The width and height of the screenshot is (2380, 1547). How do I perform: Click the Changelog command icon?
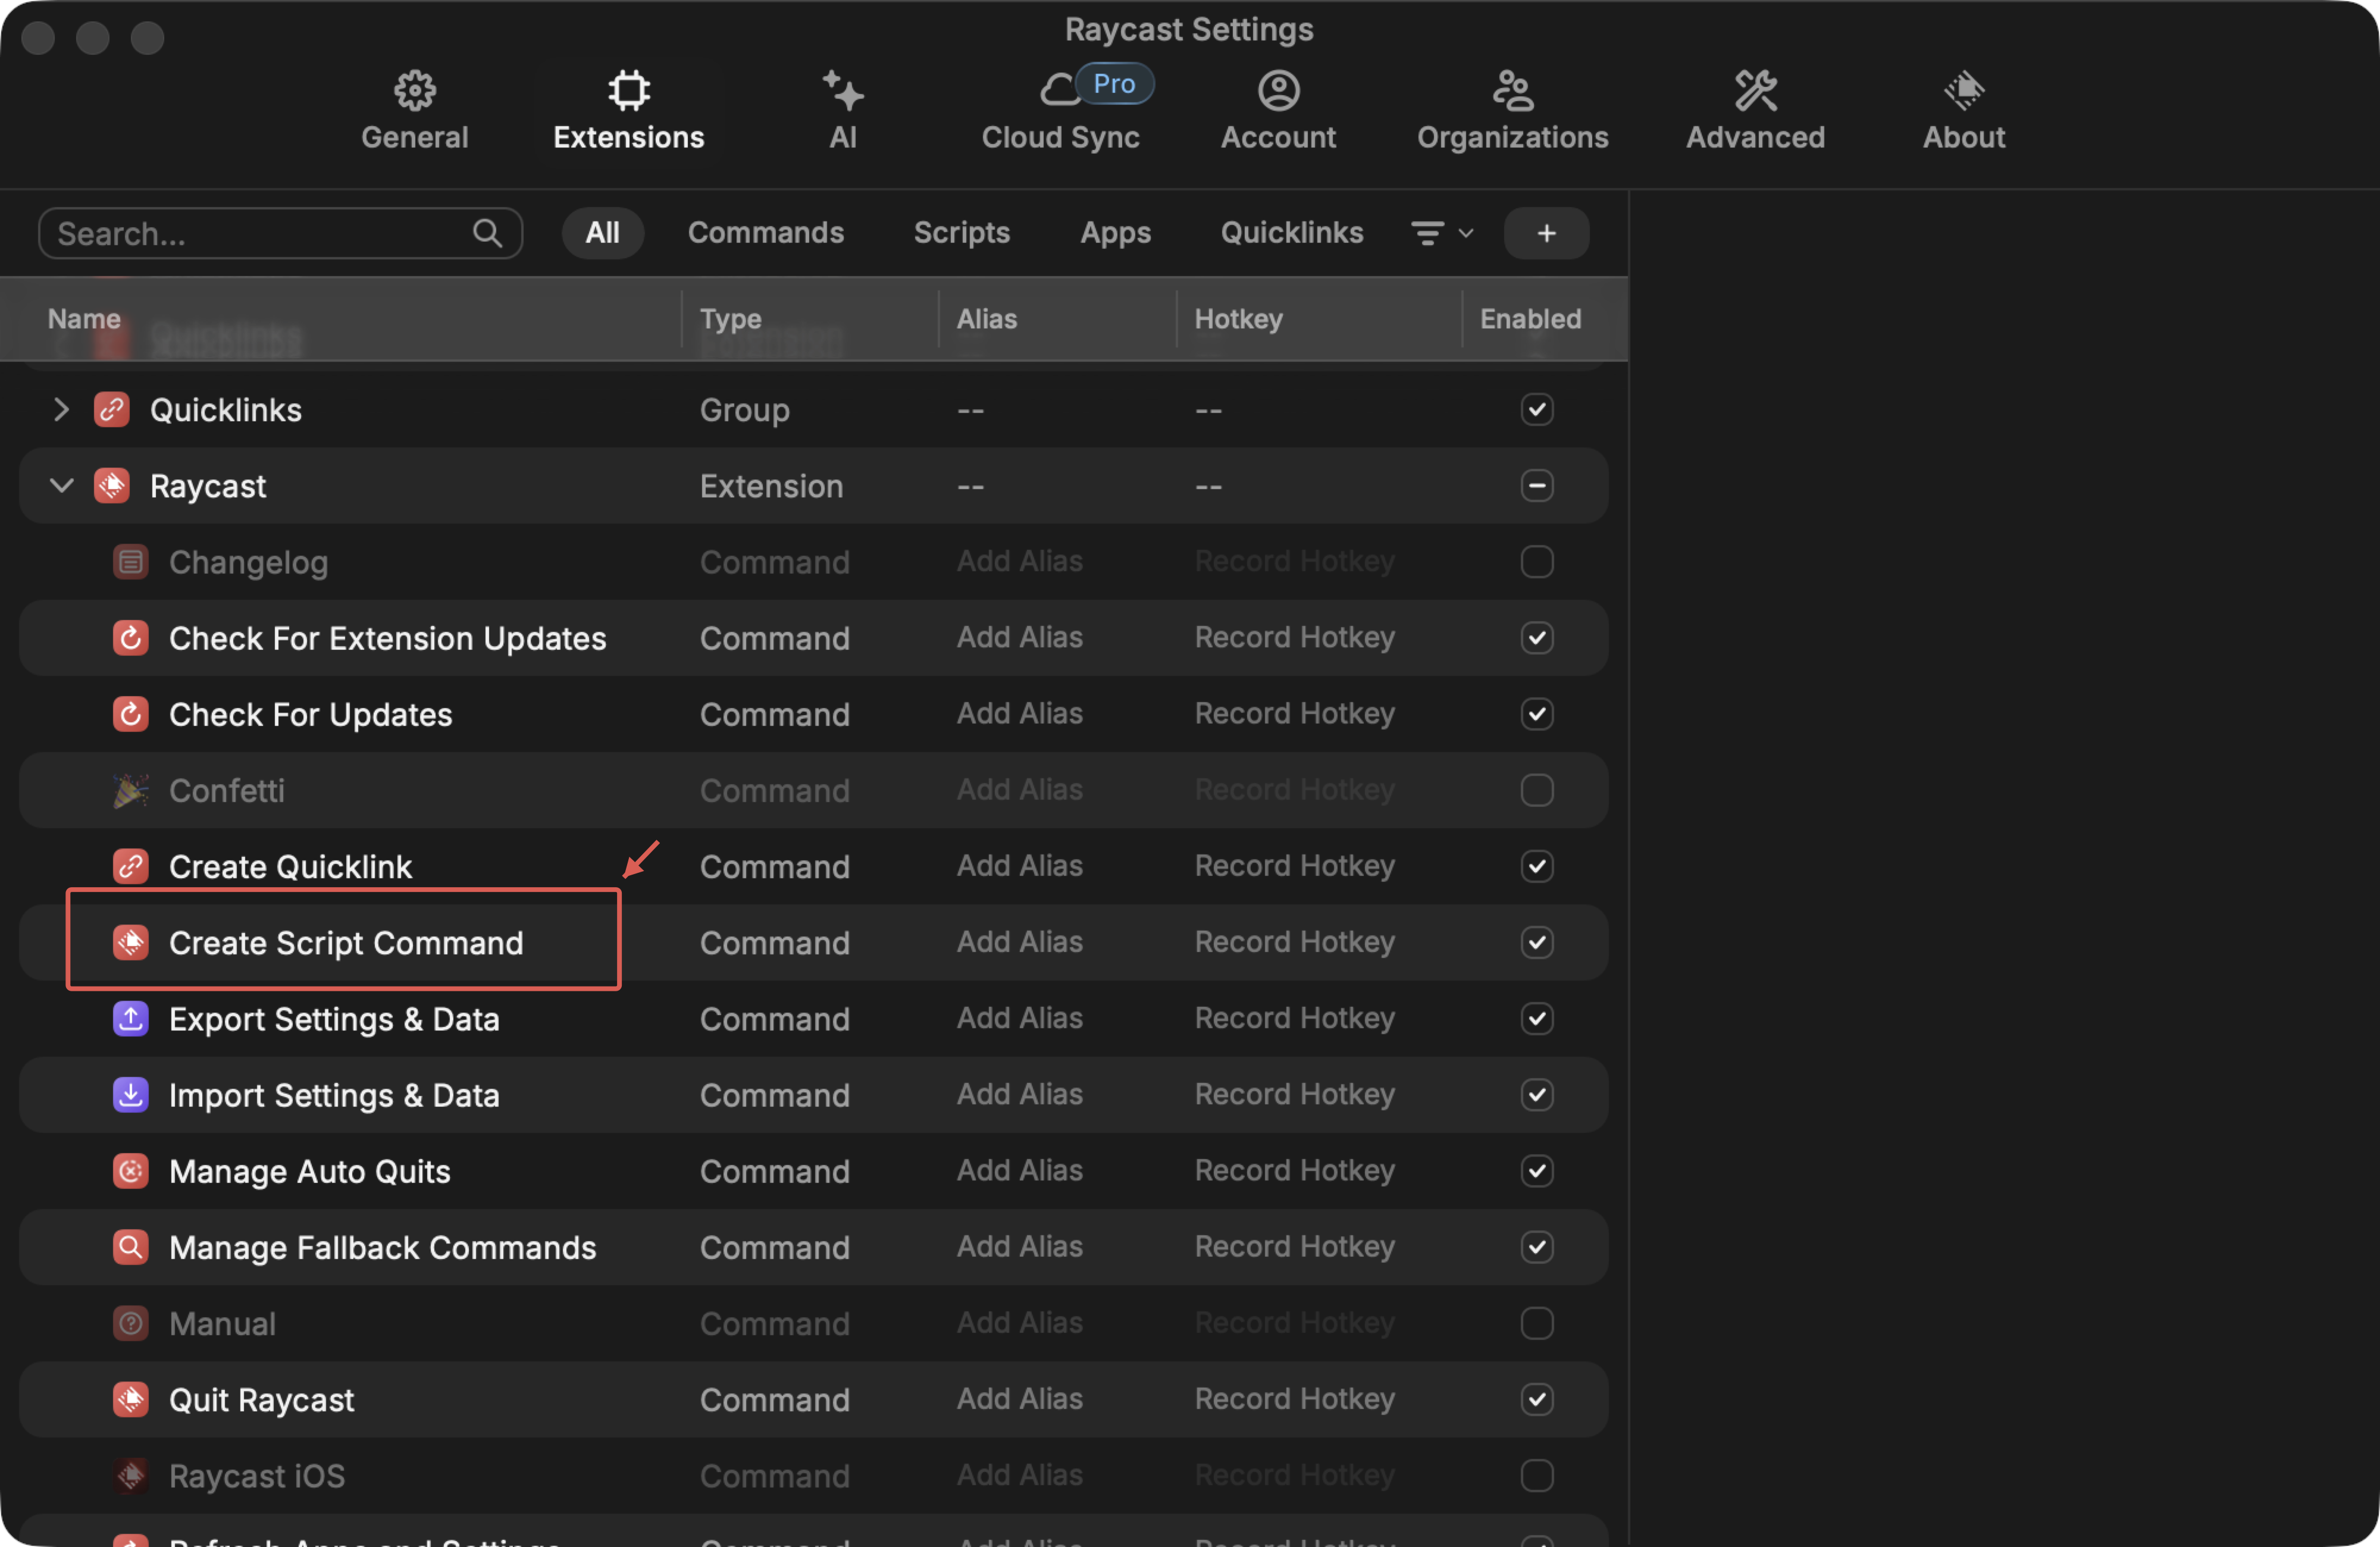[131, 562]
